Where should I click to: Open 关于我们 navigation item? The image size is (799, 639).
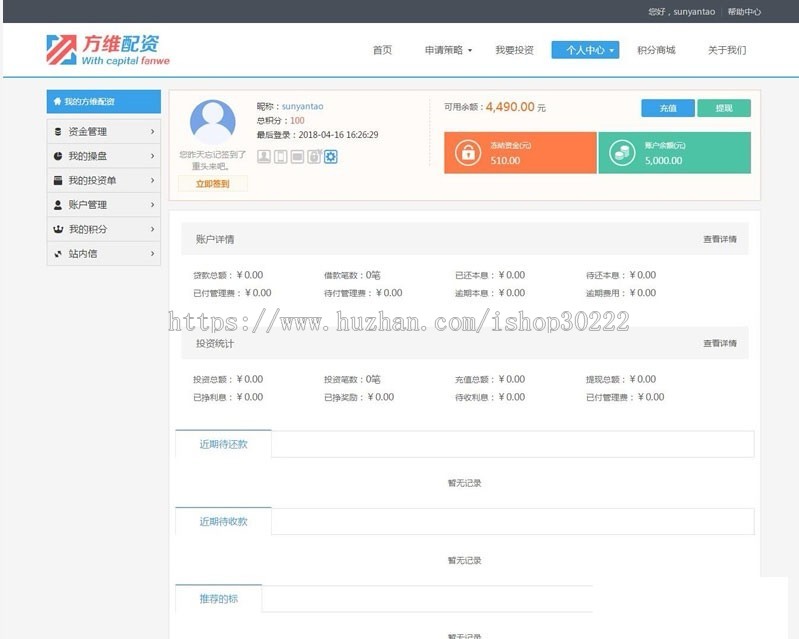[727, 50]
